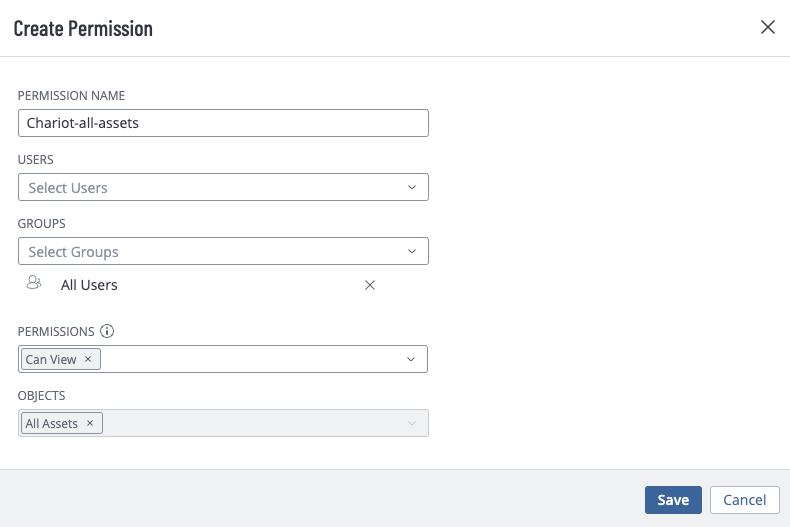Show the Permissions info tooltip icon
The width and height of the screenshot is (790, 527).
pos(107,331)
